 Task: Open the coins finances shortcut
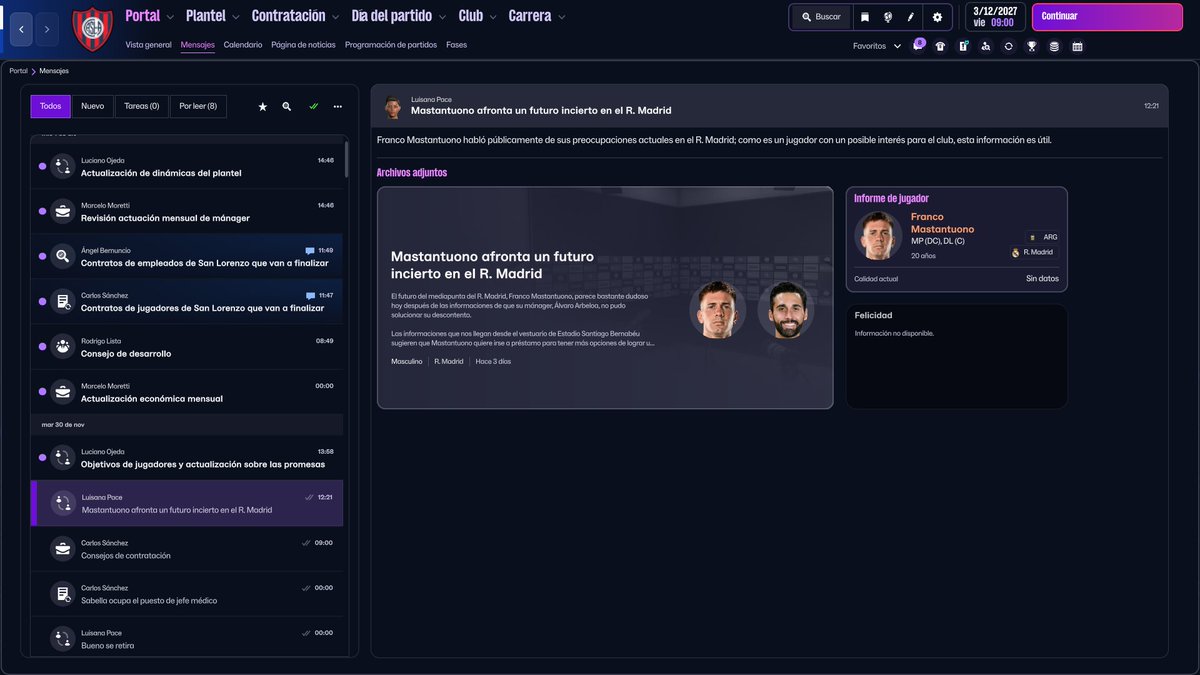point(1054,46)
